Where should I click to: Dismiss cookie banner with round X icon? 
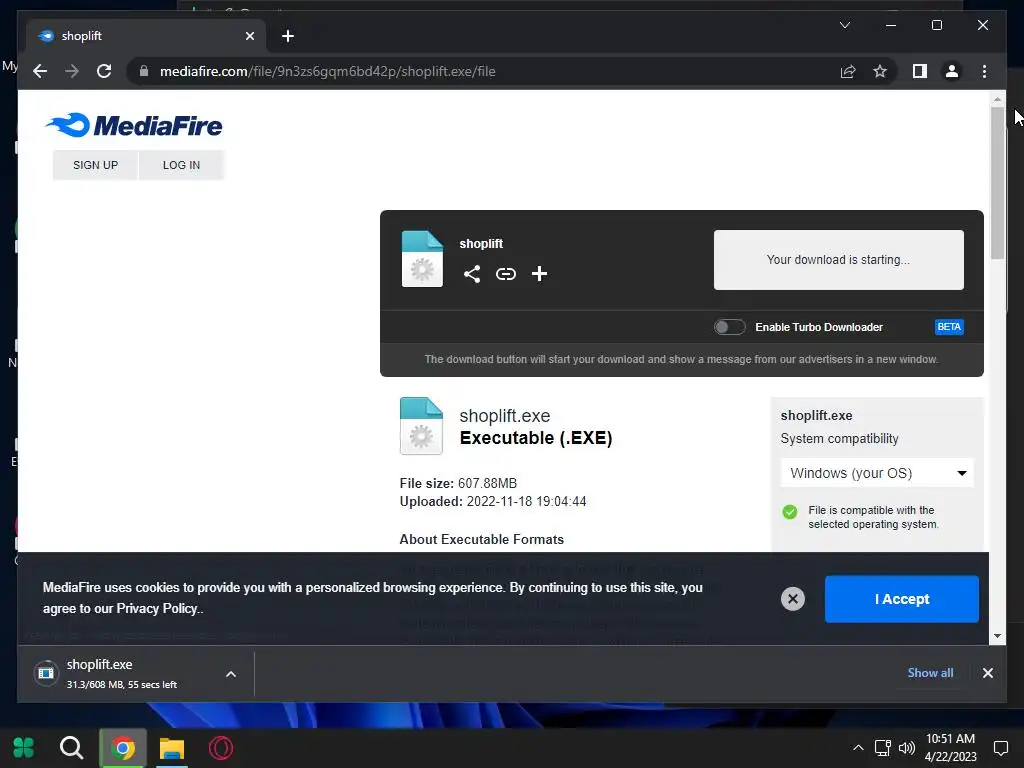click(793, 599)
